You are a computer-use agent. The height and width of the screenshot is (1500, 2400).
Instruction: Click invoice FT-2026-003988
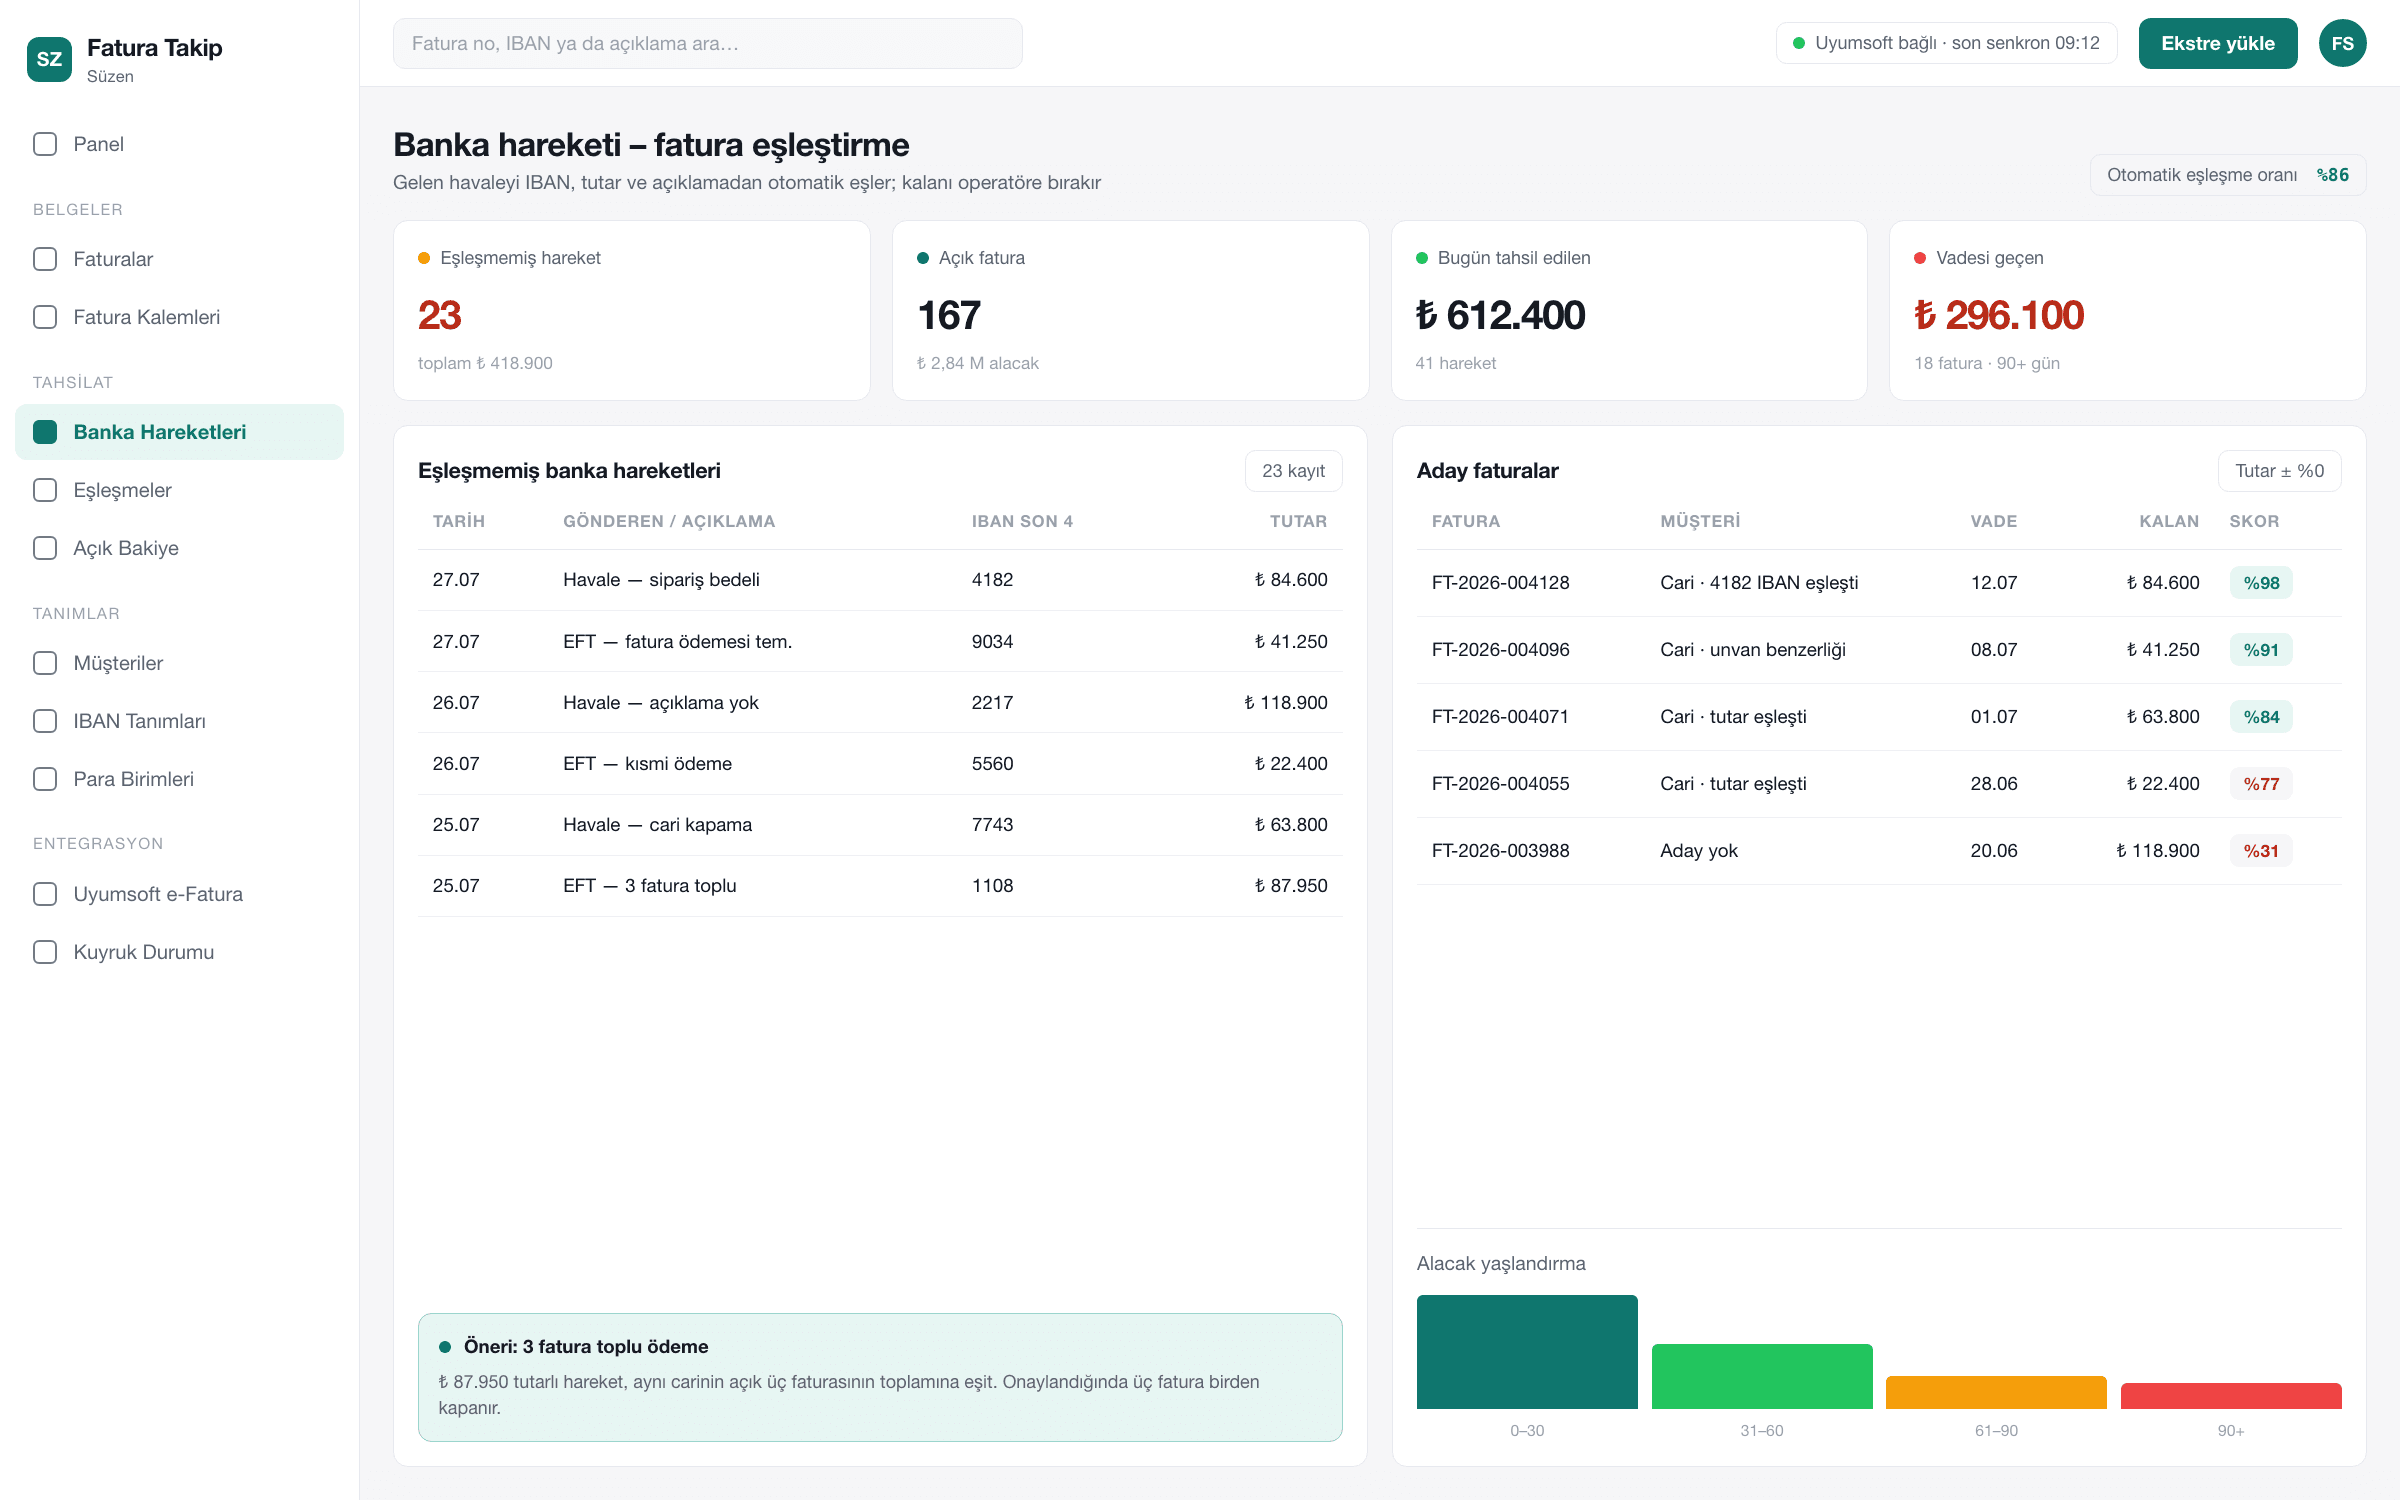1500,851
